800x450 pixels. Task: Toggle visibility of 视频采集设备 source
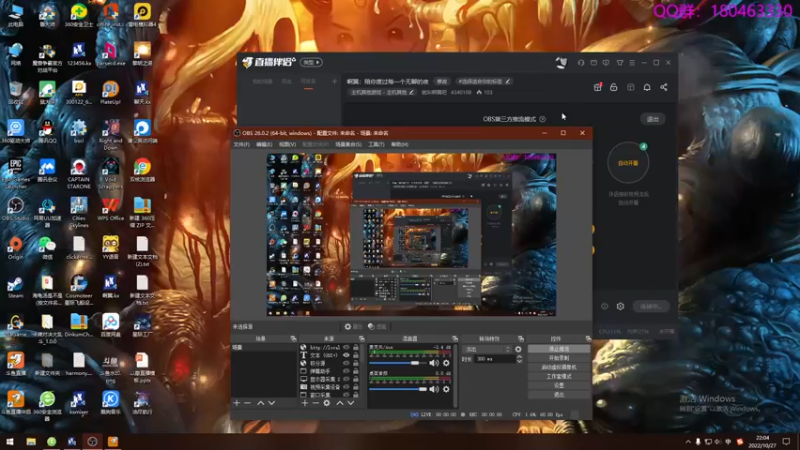pyautogui.click(x=346, y=387)
